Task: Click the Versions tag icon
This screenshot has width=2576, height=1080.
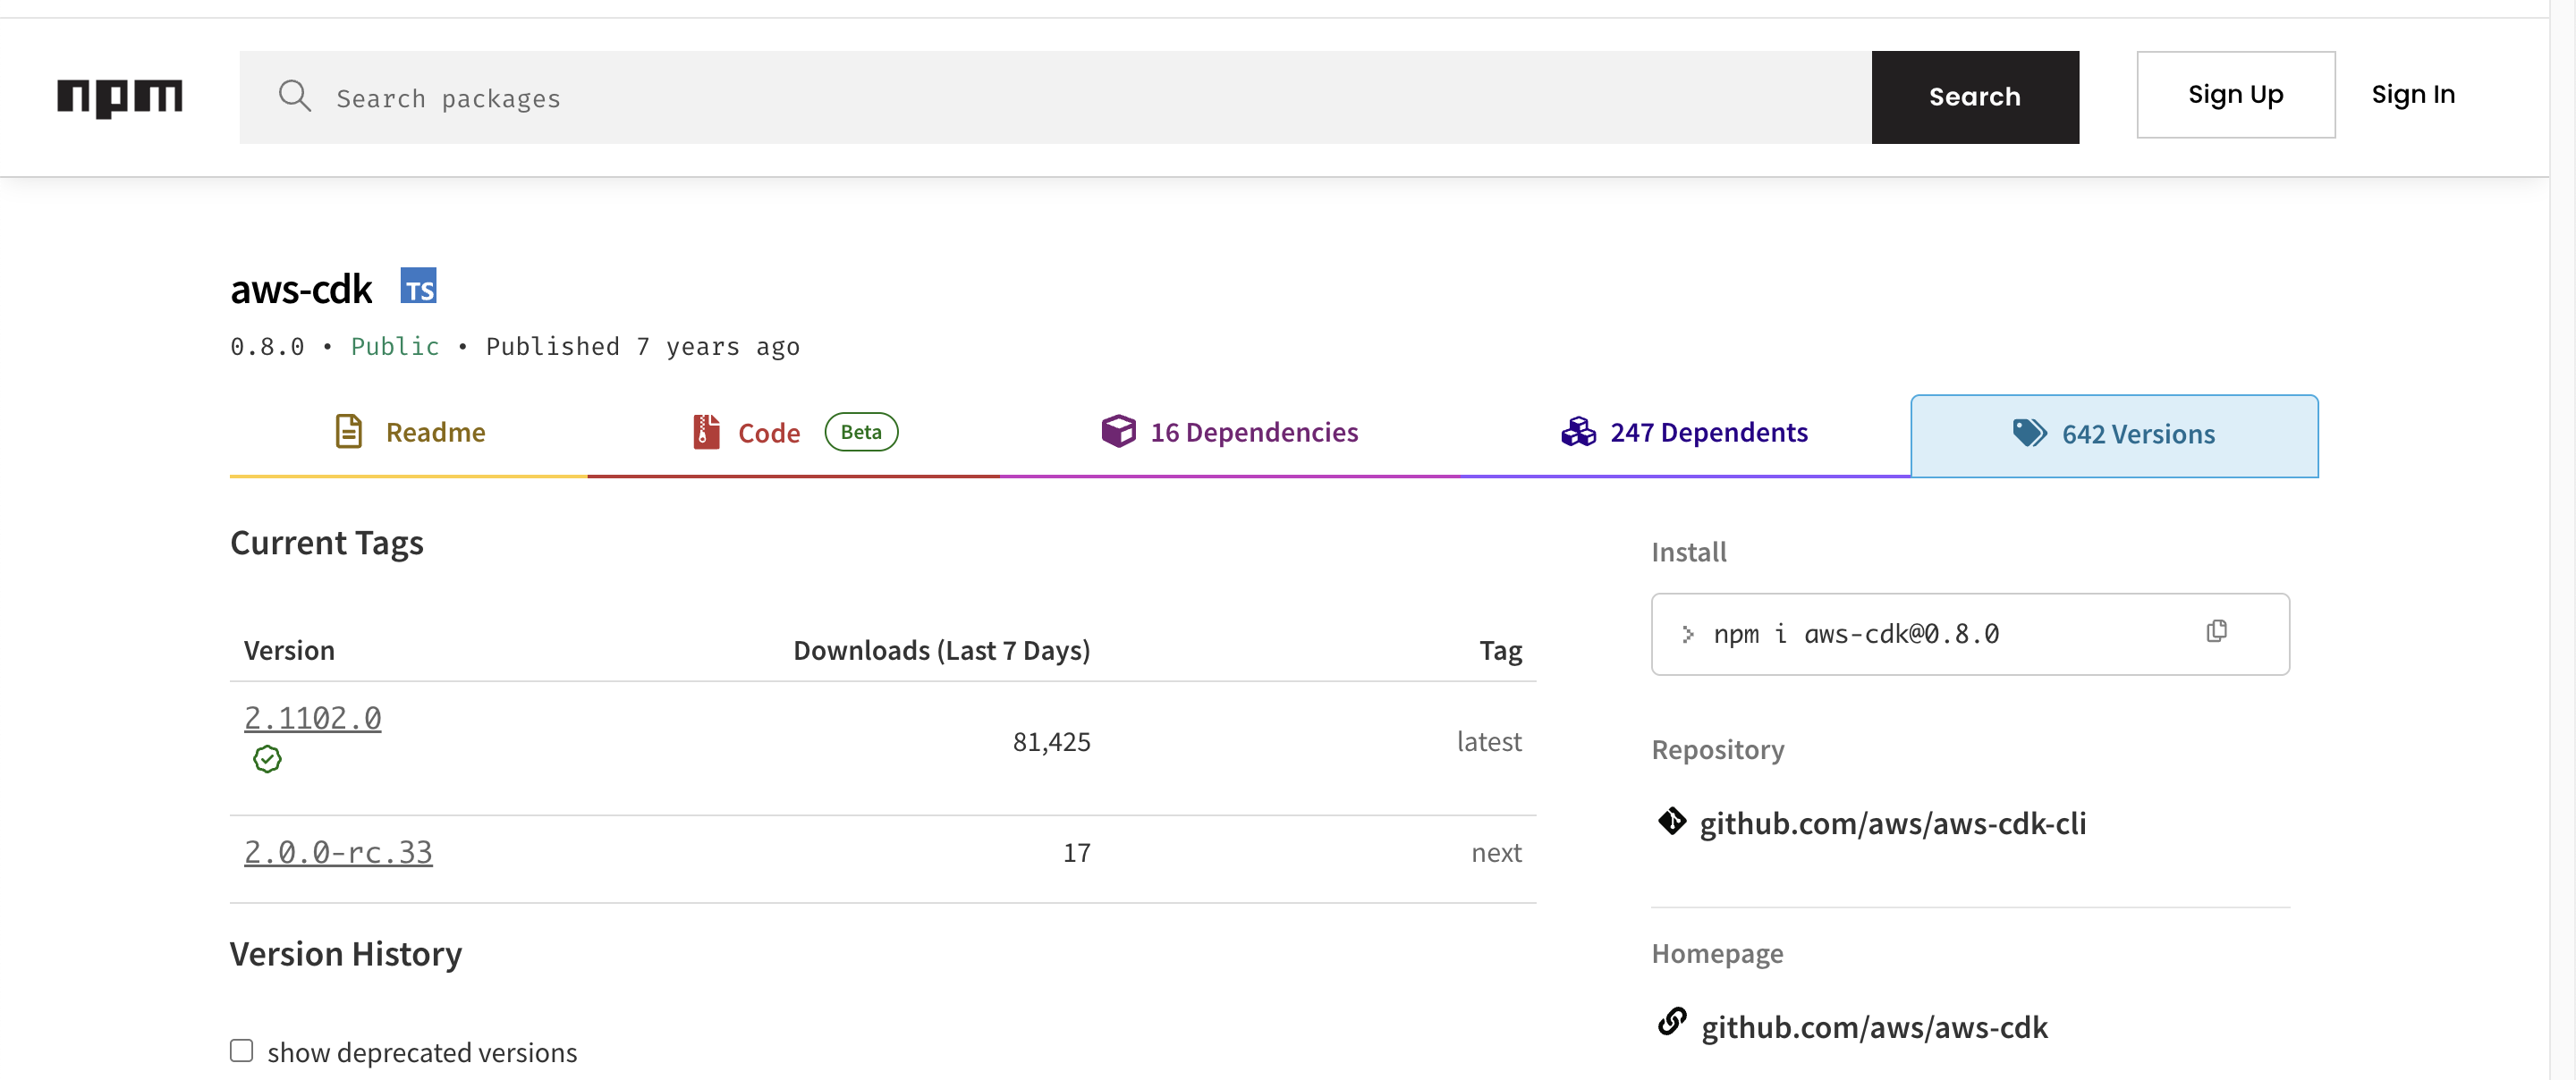Action: pos(2029,433)
